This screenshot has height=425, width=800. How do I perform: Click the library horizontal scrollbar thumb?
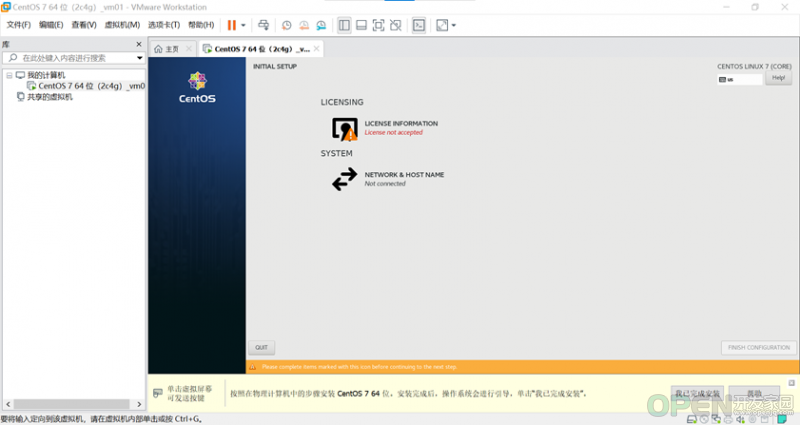[x=71, y=404]
